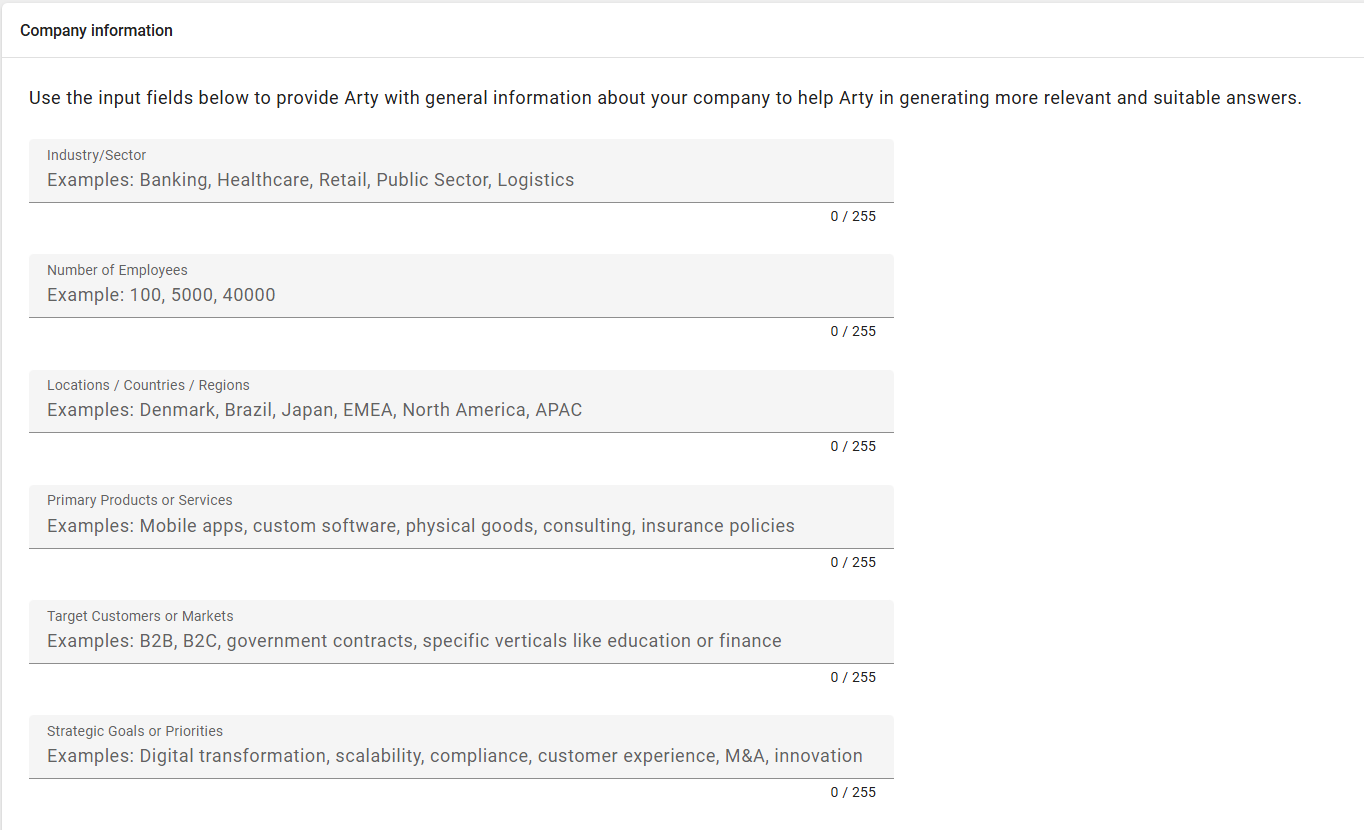Click the Industry/Sector field label
This screenshot has height=830, width=1364.
[x=96, y=155]
